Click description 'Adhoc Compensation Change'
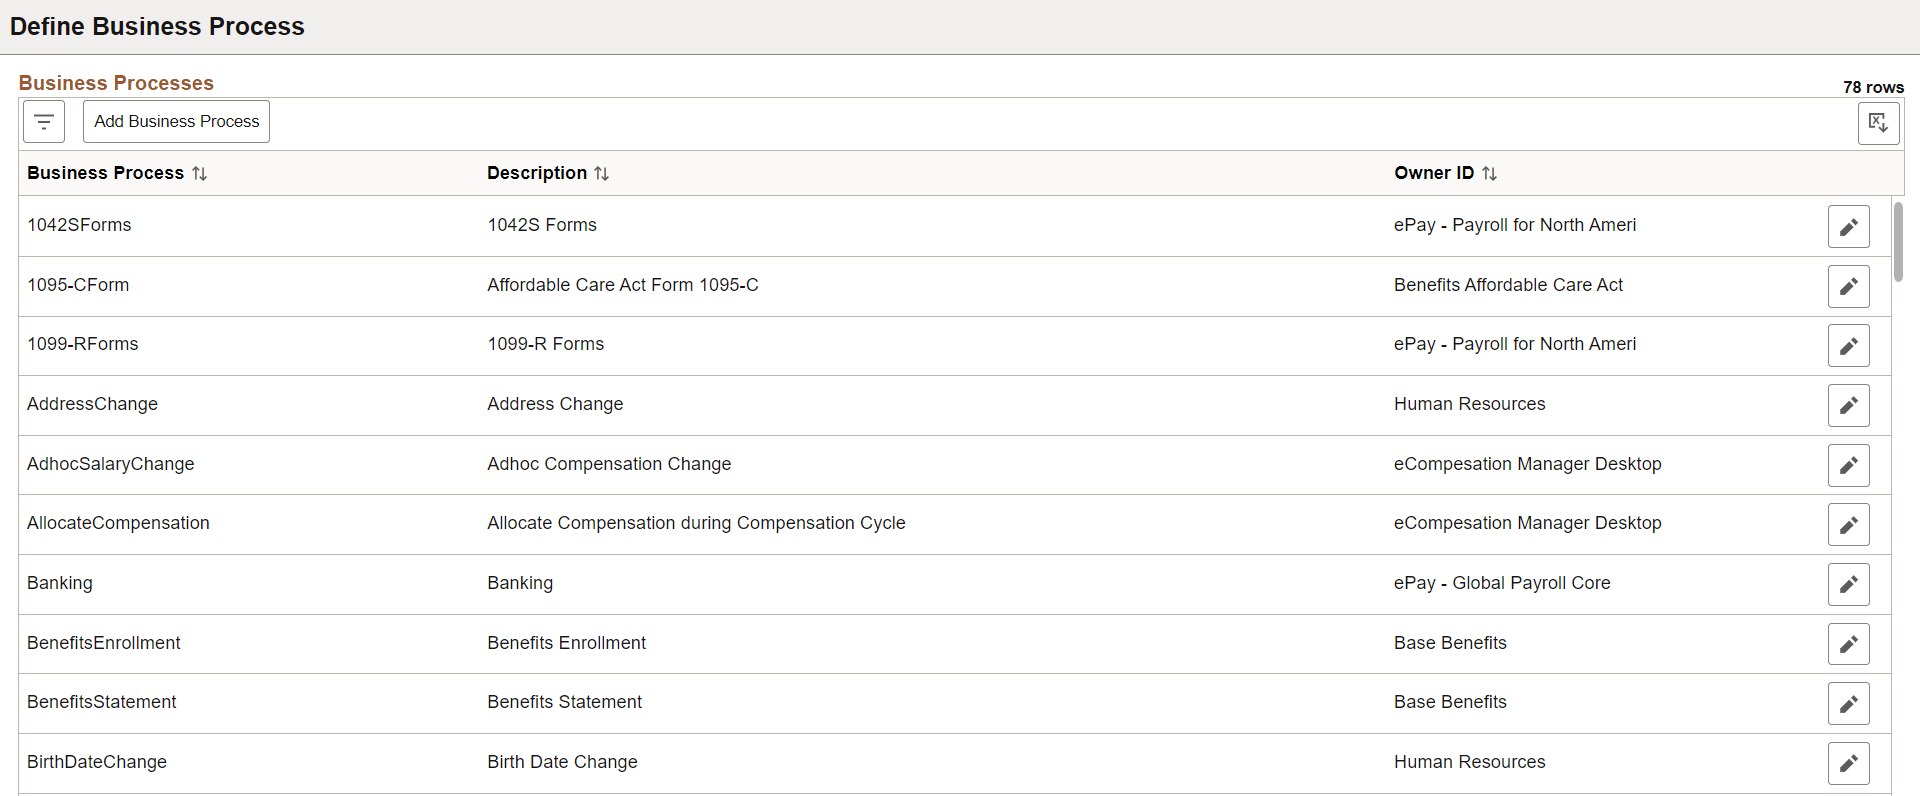 pyautogui.click(x=609, y=464)
